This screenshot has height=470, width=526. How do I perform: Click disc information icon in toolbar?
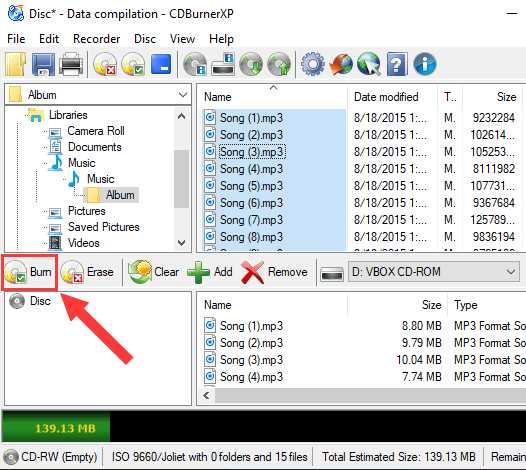click(x=195, y=64)
